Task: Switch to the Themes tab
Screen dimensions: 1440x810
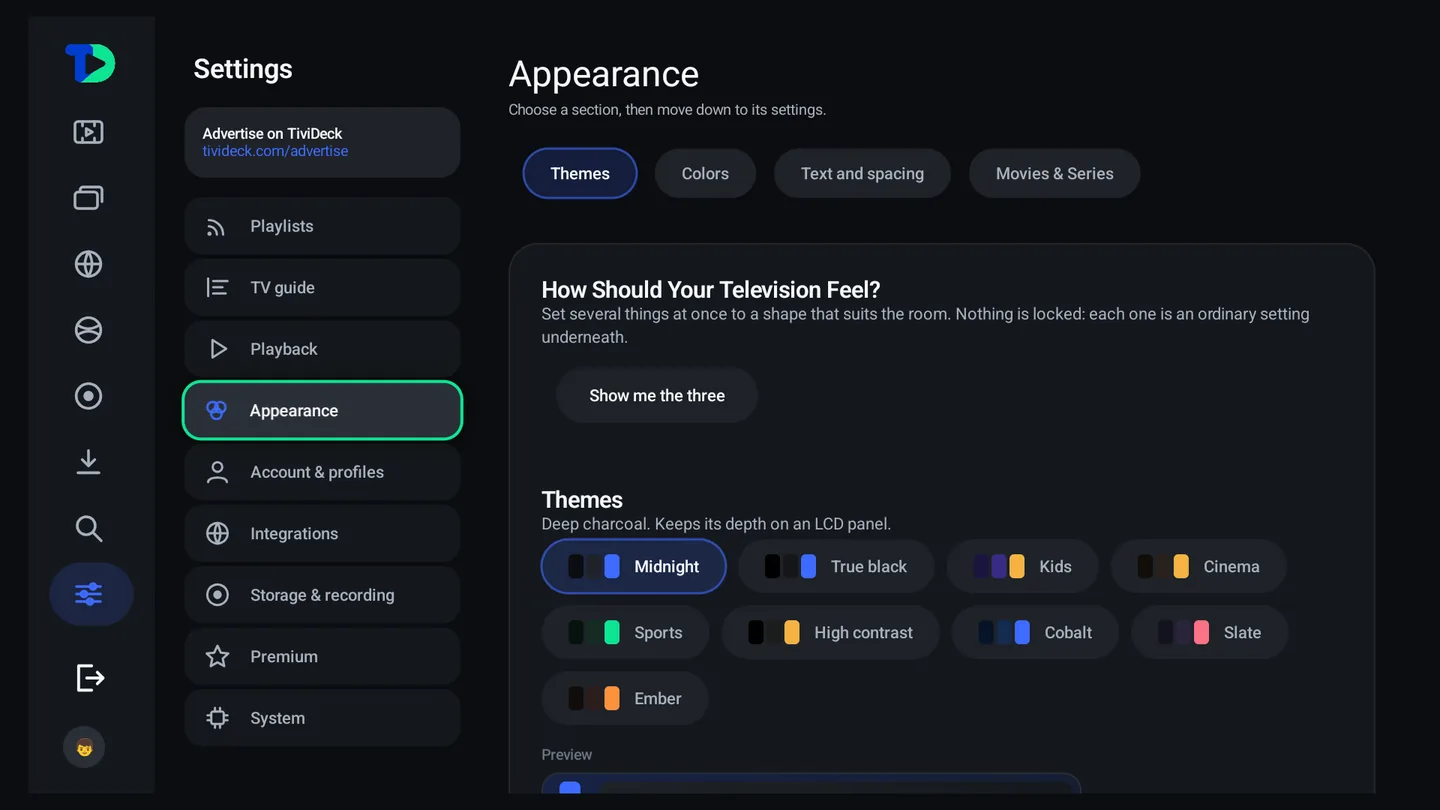Action: coord(580,173)
